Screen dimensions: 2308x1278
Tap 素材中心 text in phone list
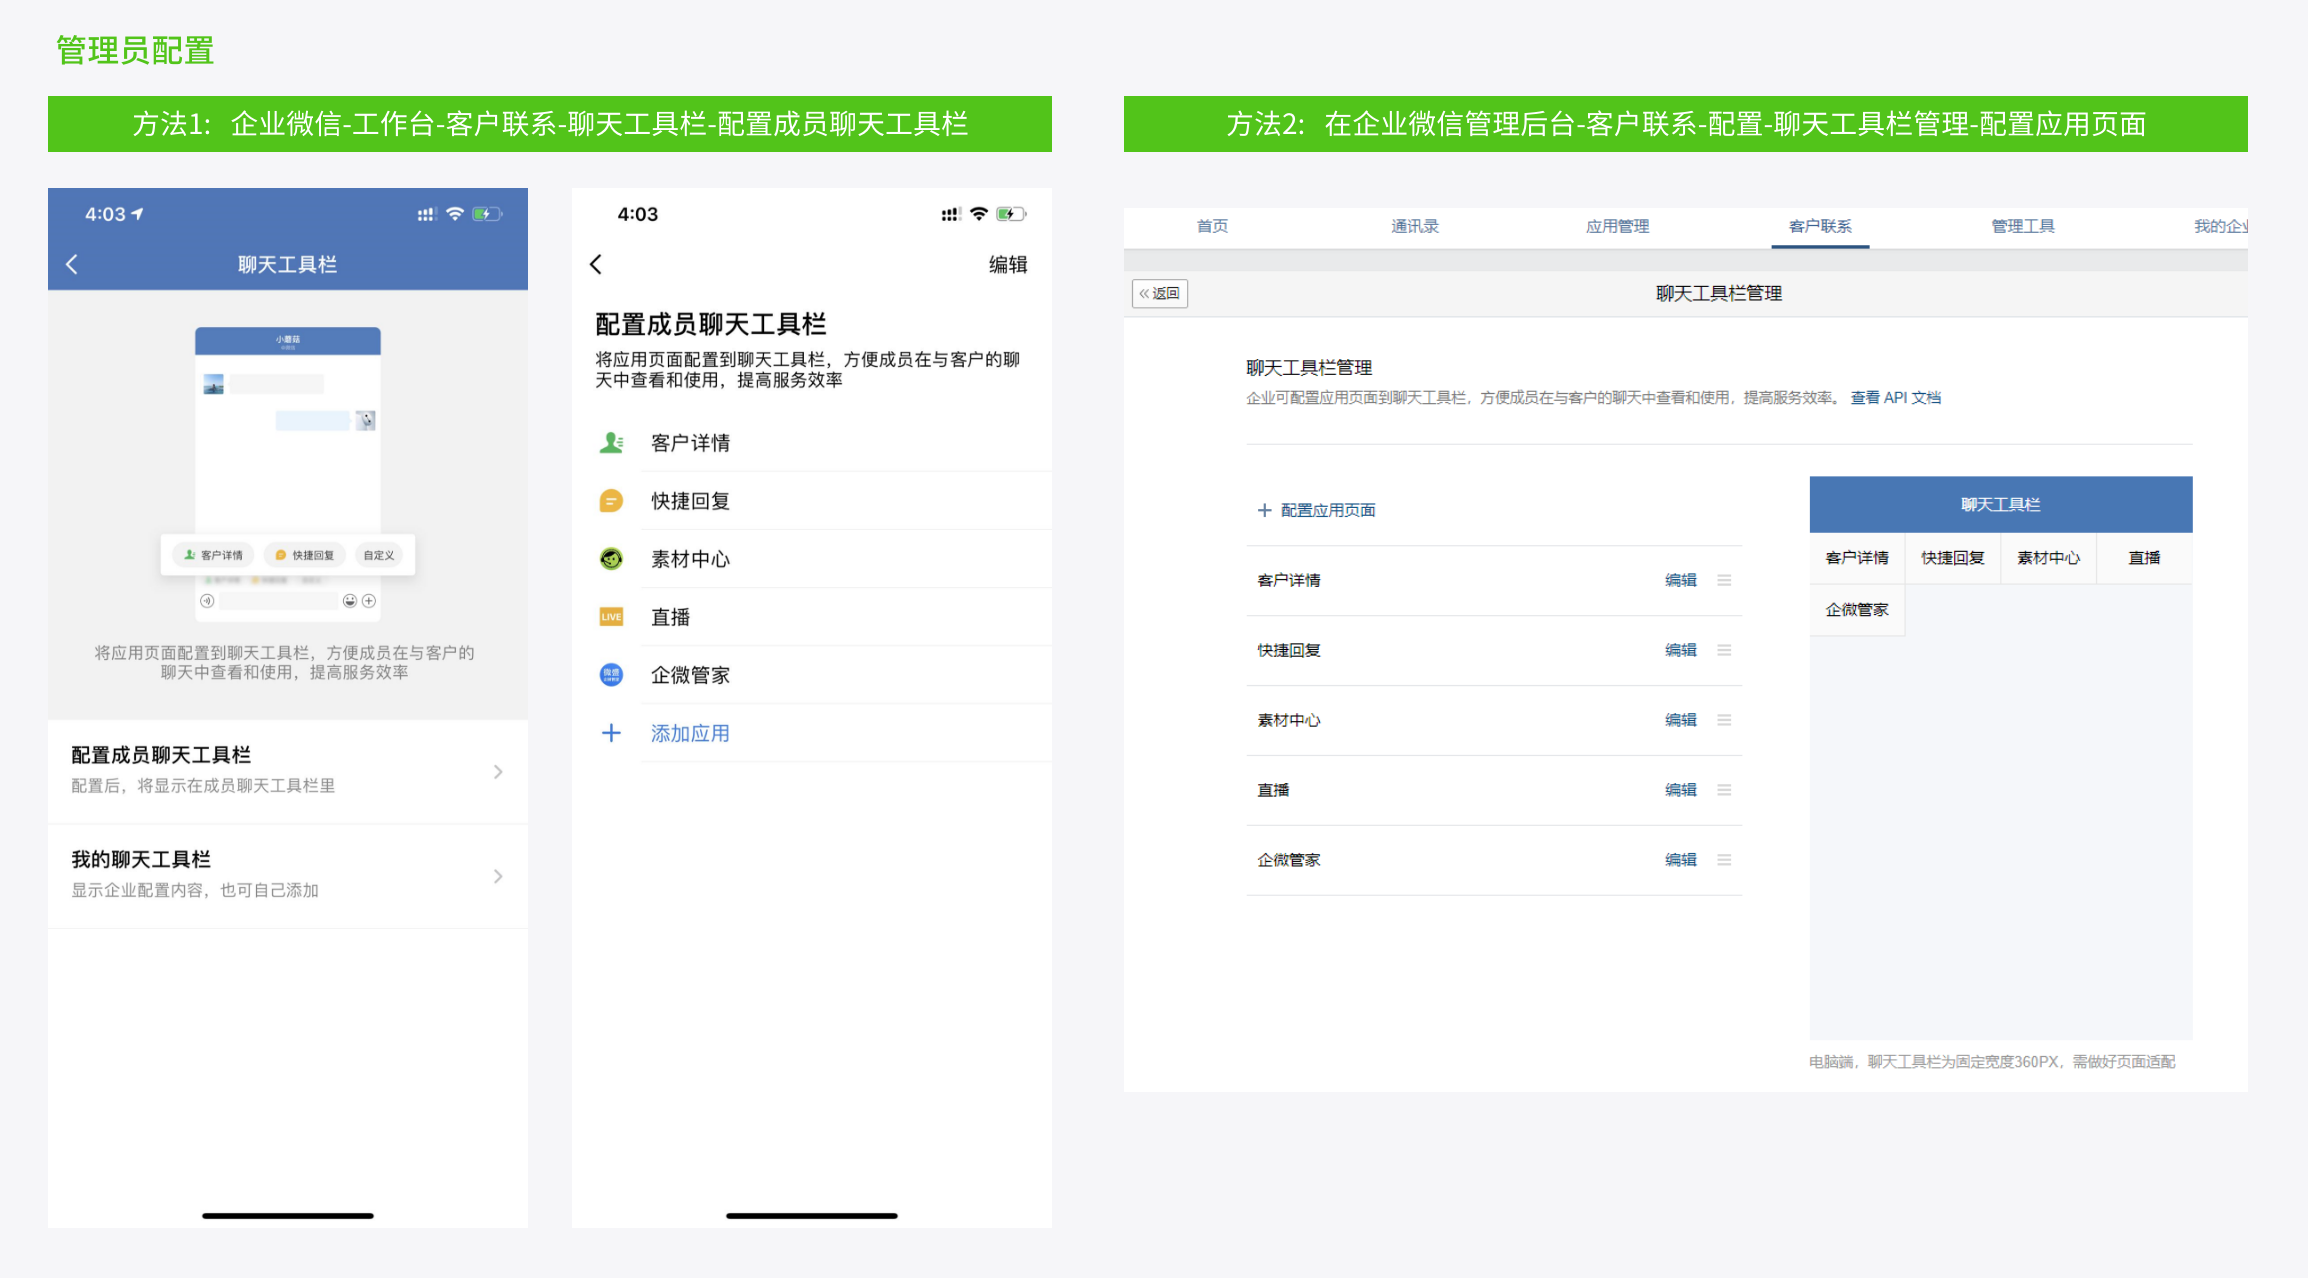690,558
